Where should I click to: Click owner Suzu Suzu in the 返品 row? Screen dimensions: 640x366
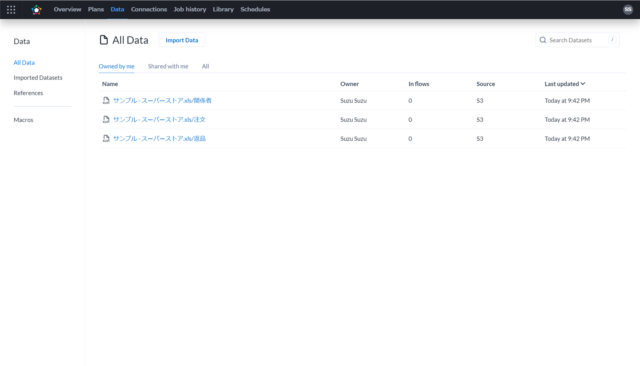[353, 138]
